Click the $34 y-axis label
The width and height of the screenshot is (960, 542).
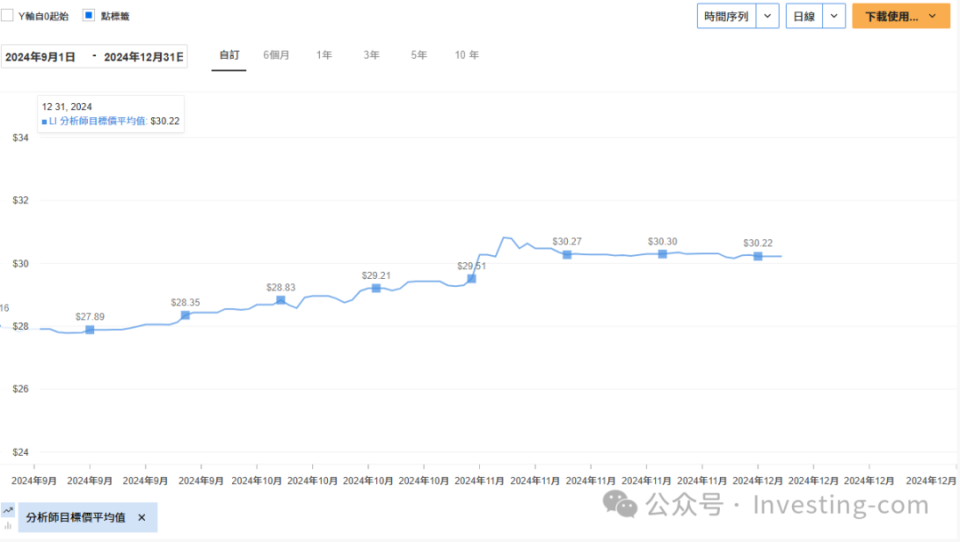[20, 138]
